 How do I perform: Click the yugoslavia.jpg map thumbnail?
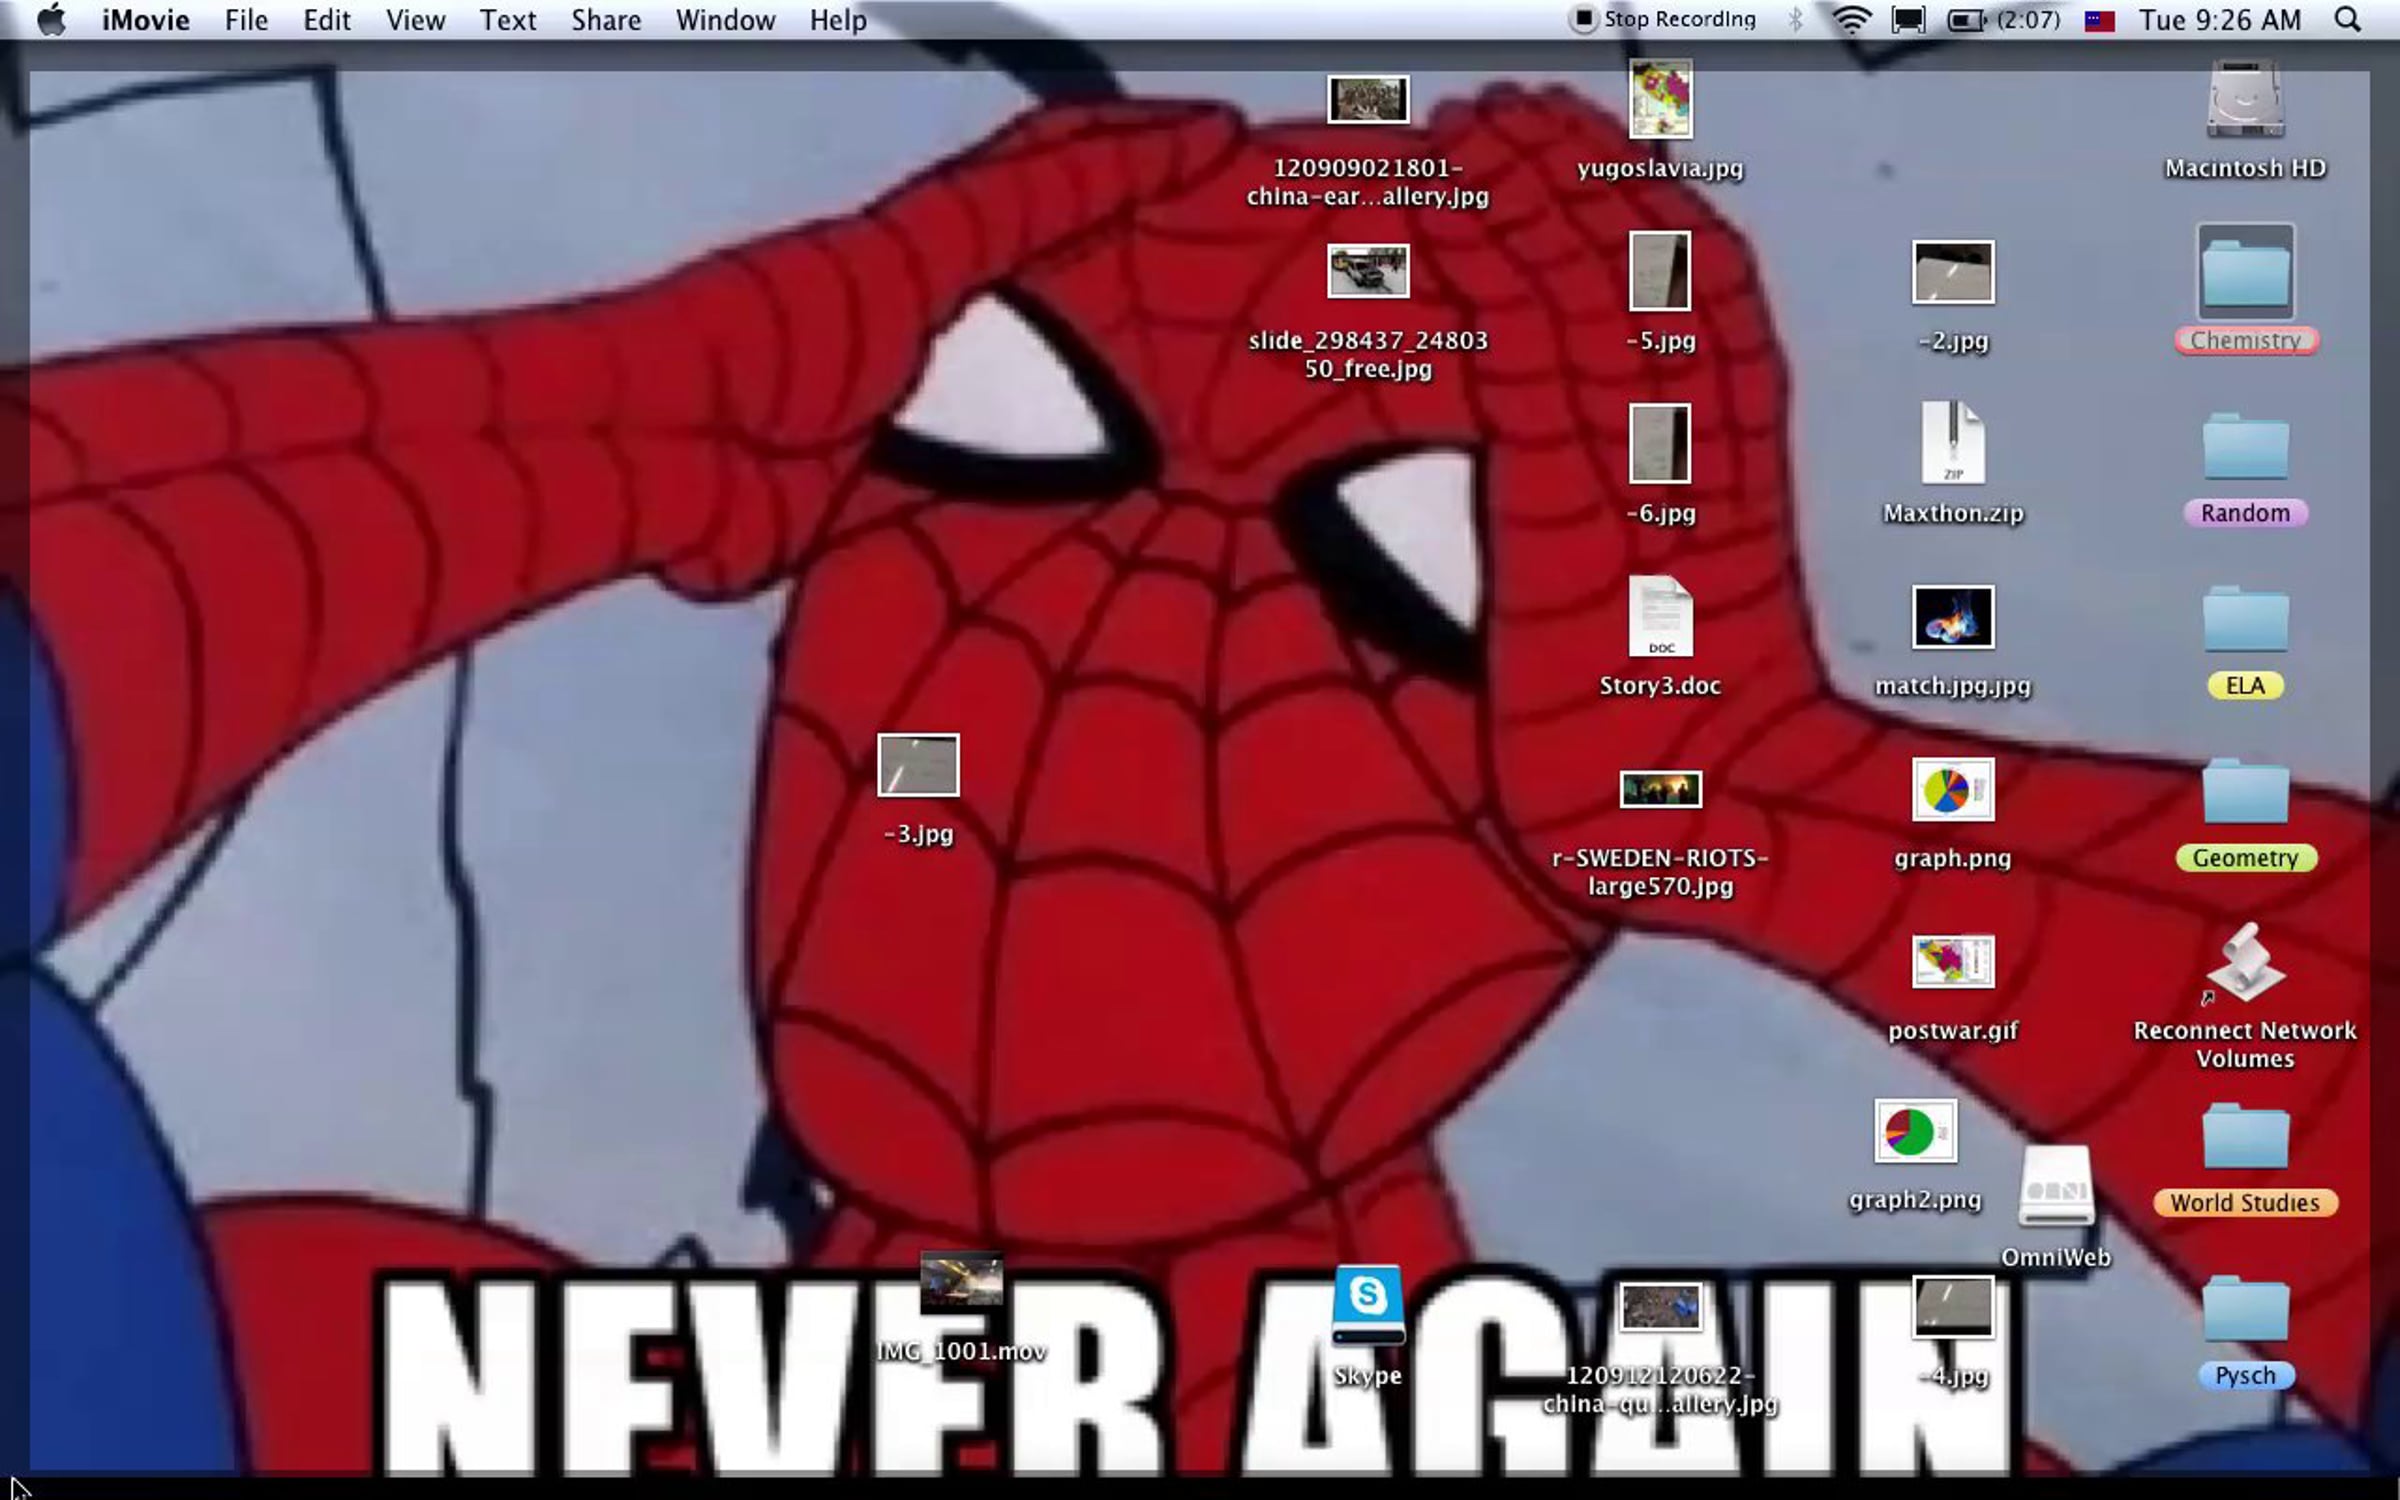[x=1660, y=99]
